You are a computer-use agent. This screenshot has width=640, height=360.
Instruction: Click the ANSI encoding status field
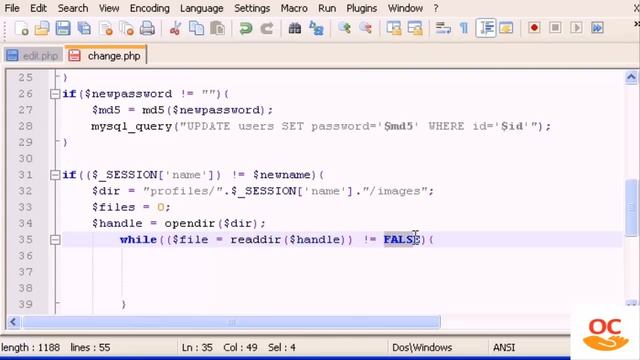(504, 347)
